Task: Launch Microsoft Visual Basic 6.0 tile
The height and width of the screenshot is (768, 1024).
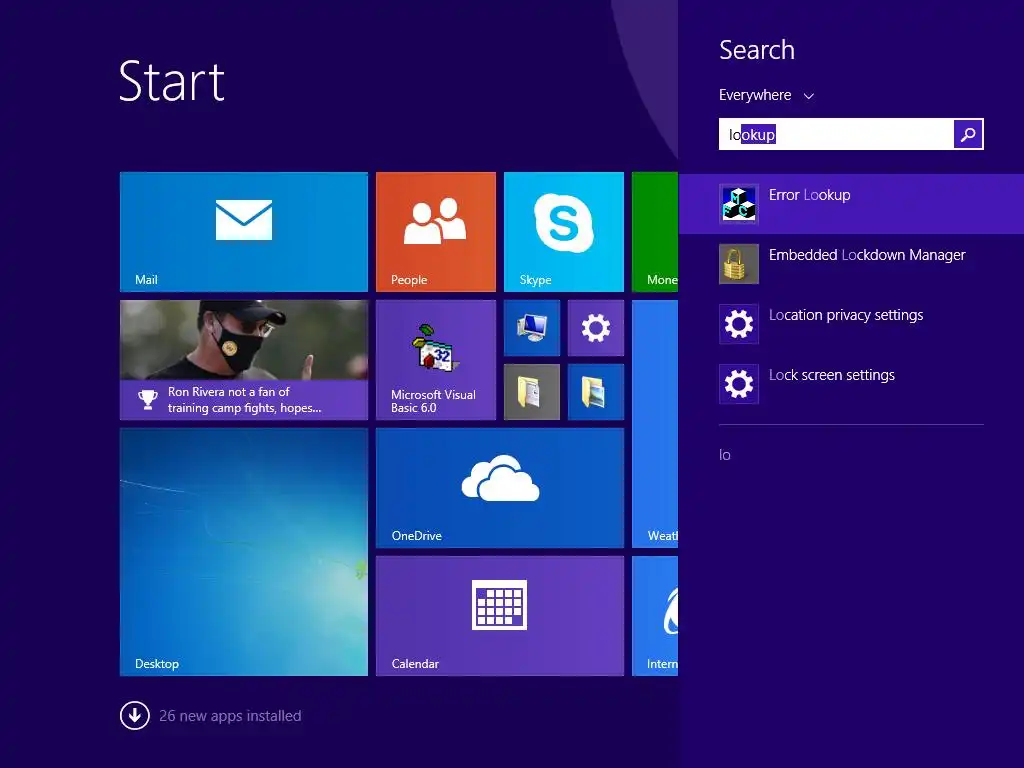Action: click(436, 360)
